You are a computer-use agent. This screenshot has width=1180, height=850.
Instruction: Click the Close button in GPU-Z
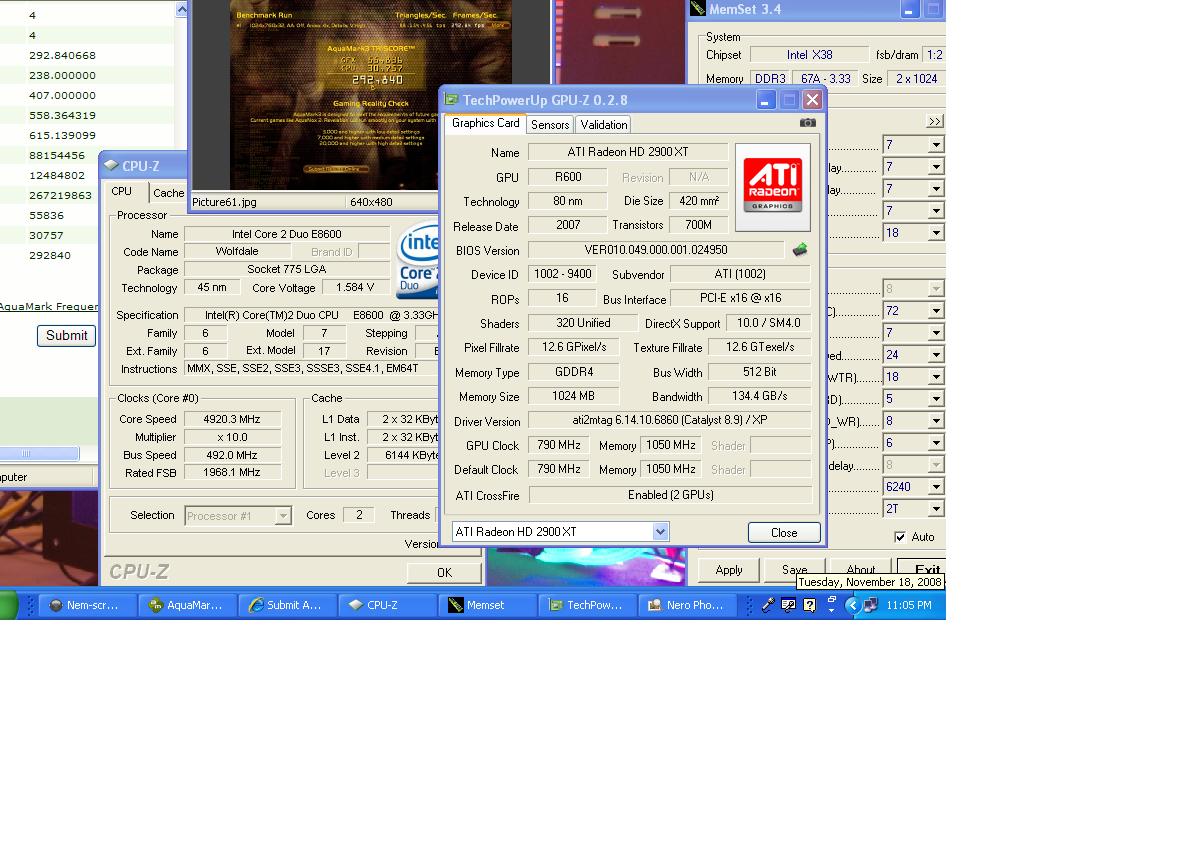pos(784,532)
